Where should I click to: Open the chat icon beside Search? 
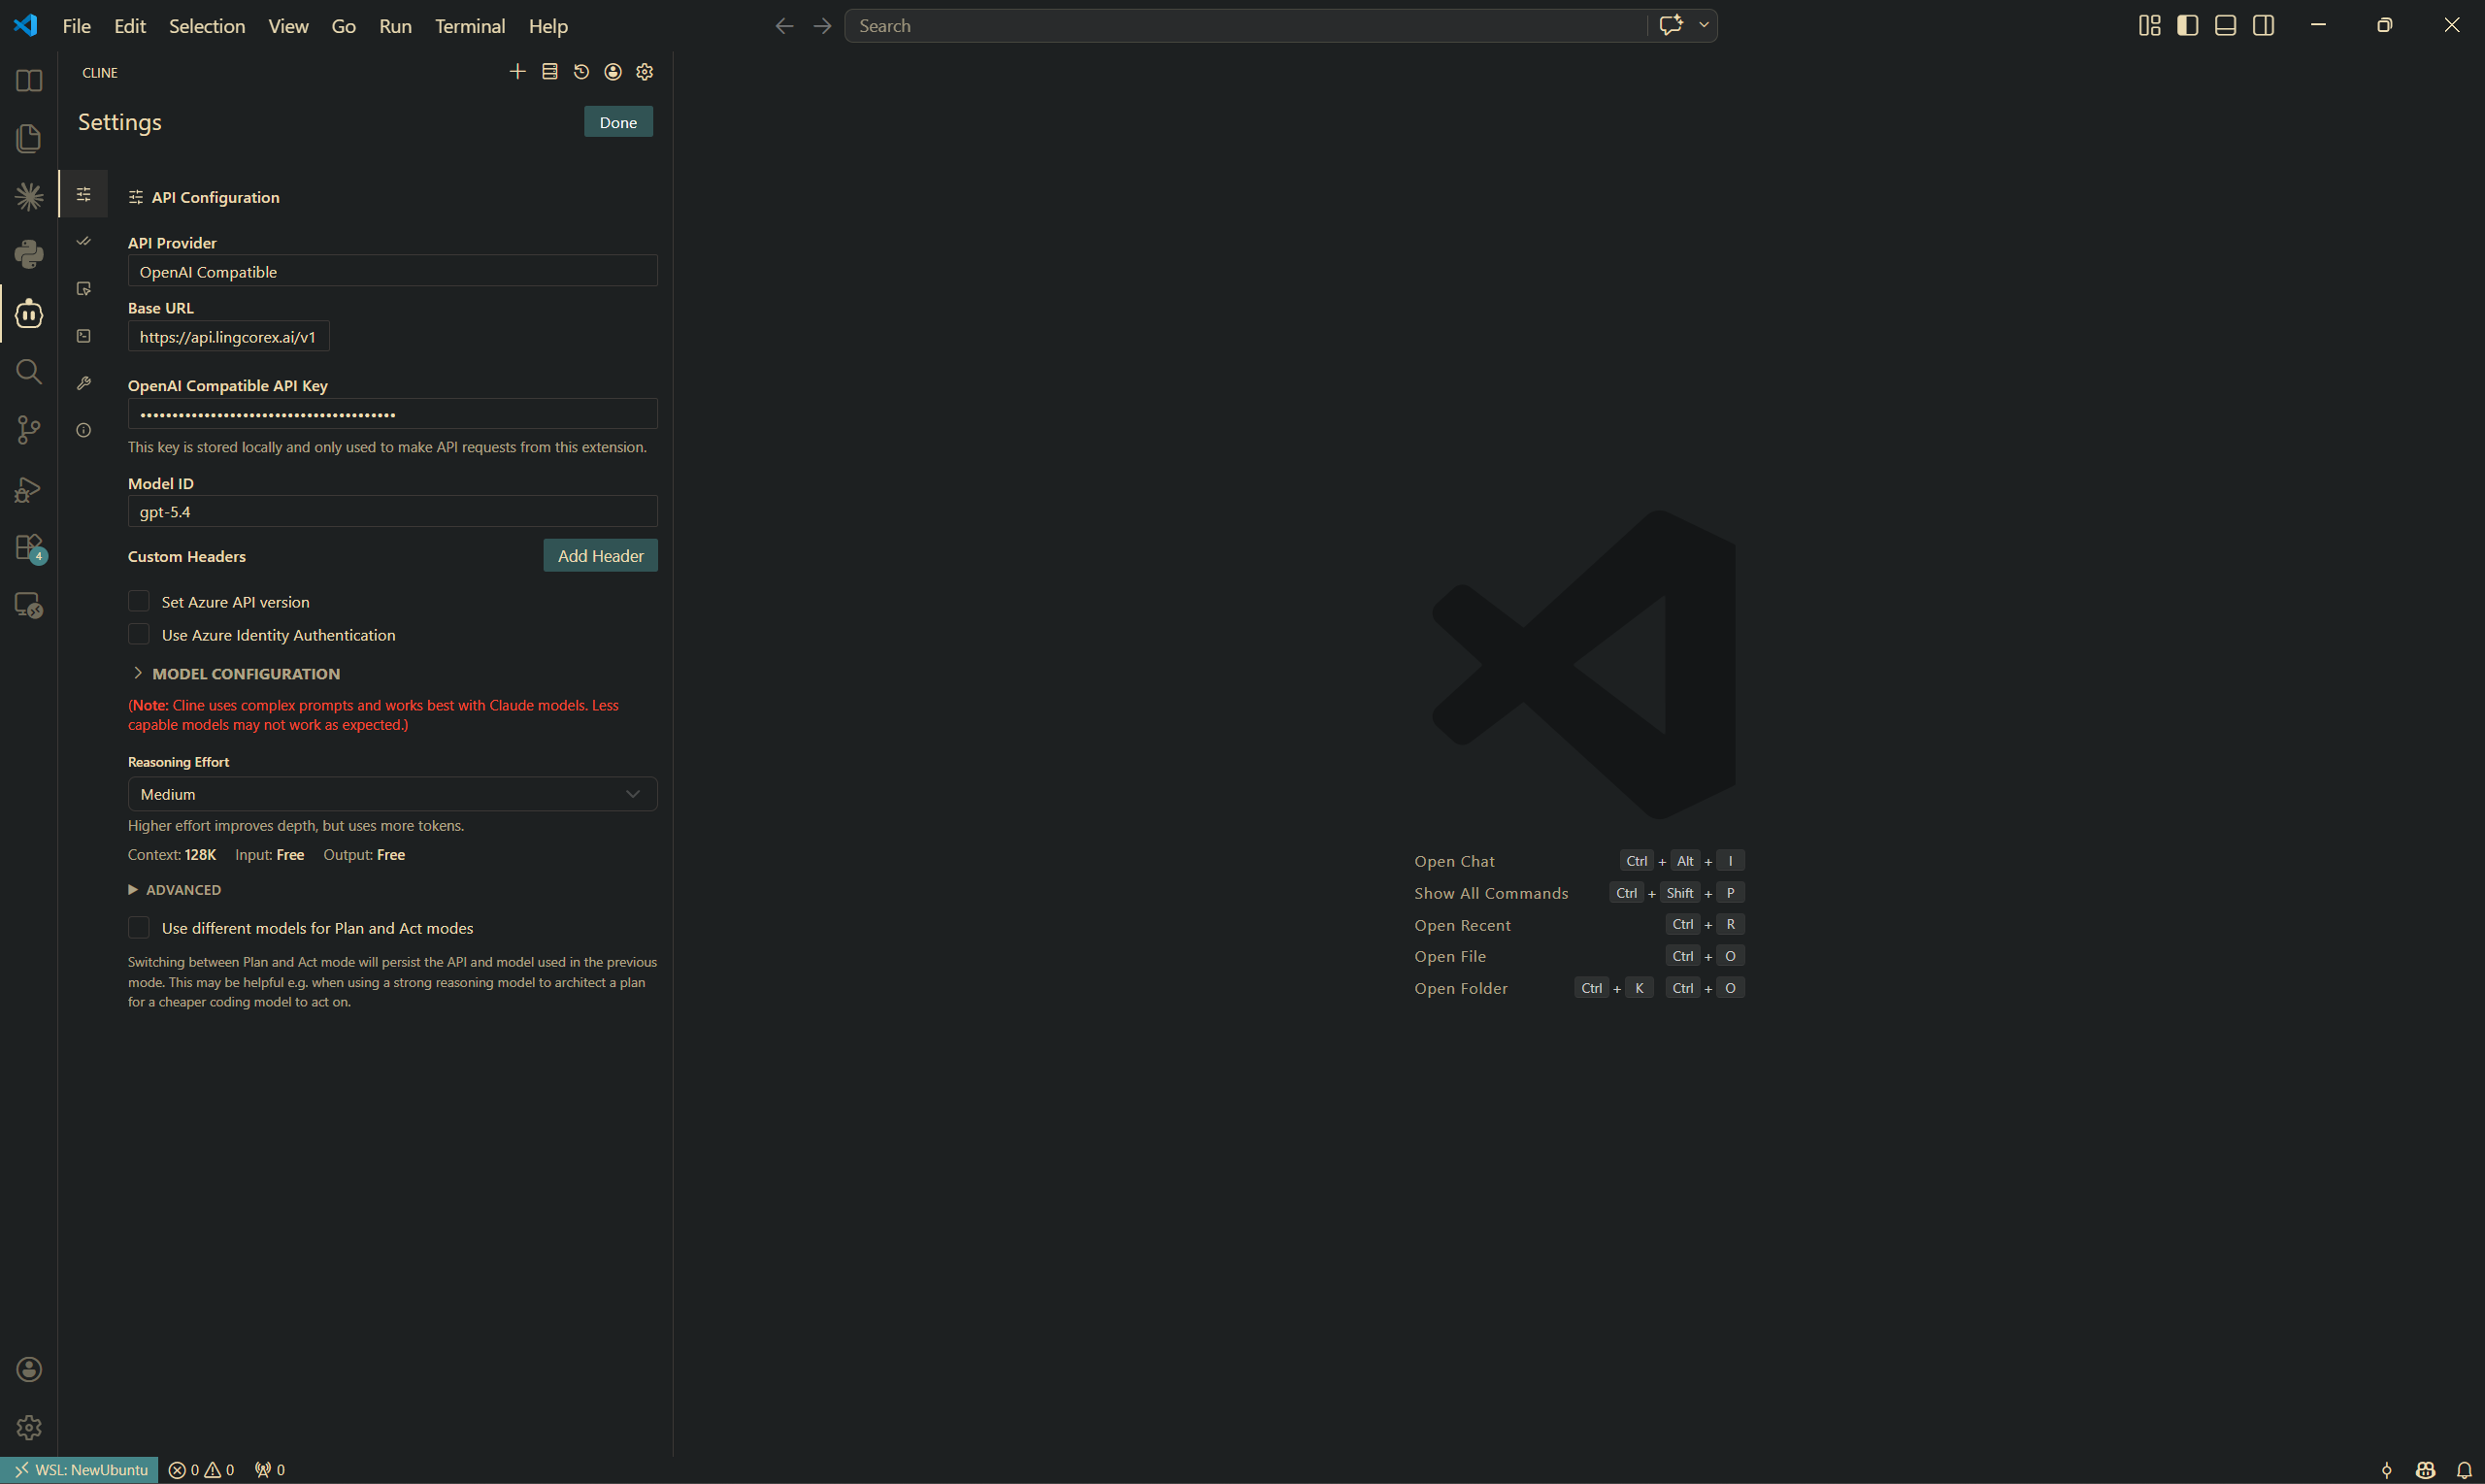(1670, 26)
